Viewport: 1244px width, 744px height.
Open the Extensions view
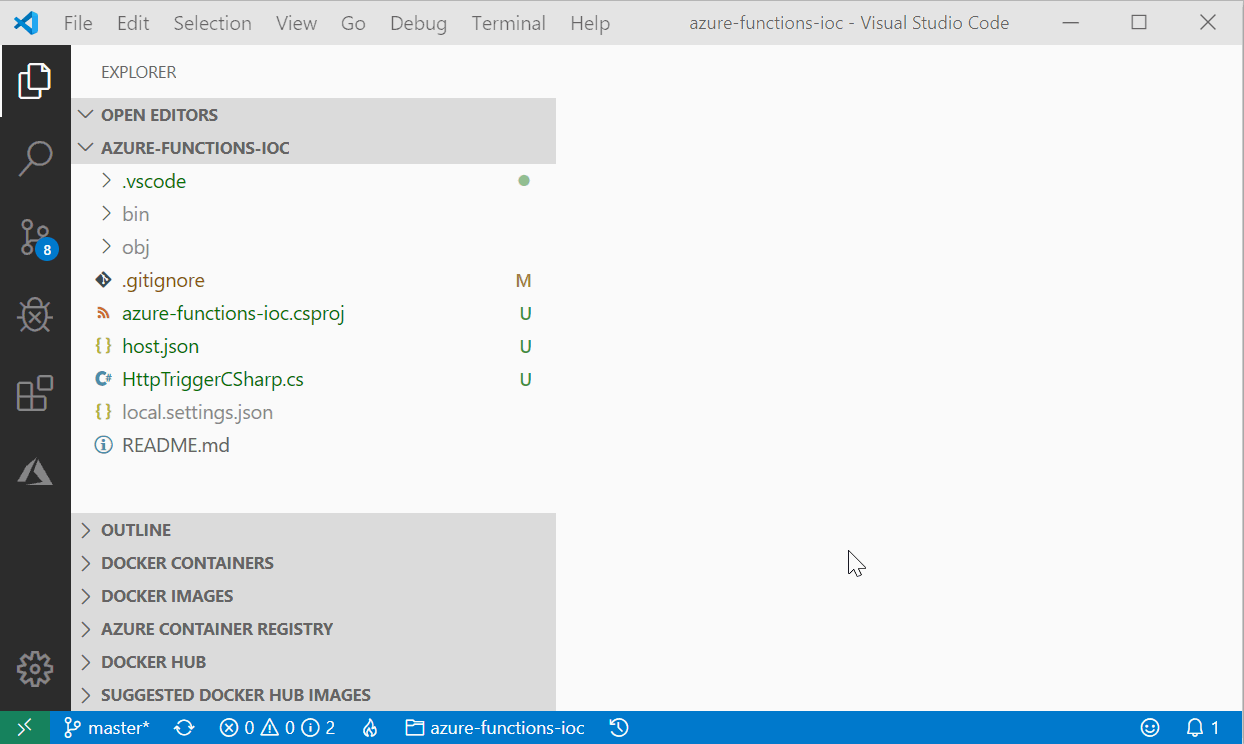point(35,394)
